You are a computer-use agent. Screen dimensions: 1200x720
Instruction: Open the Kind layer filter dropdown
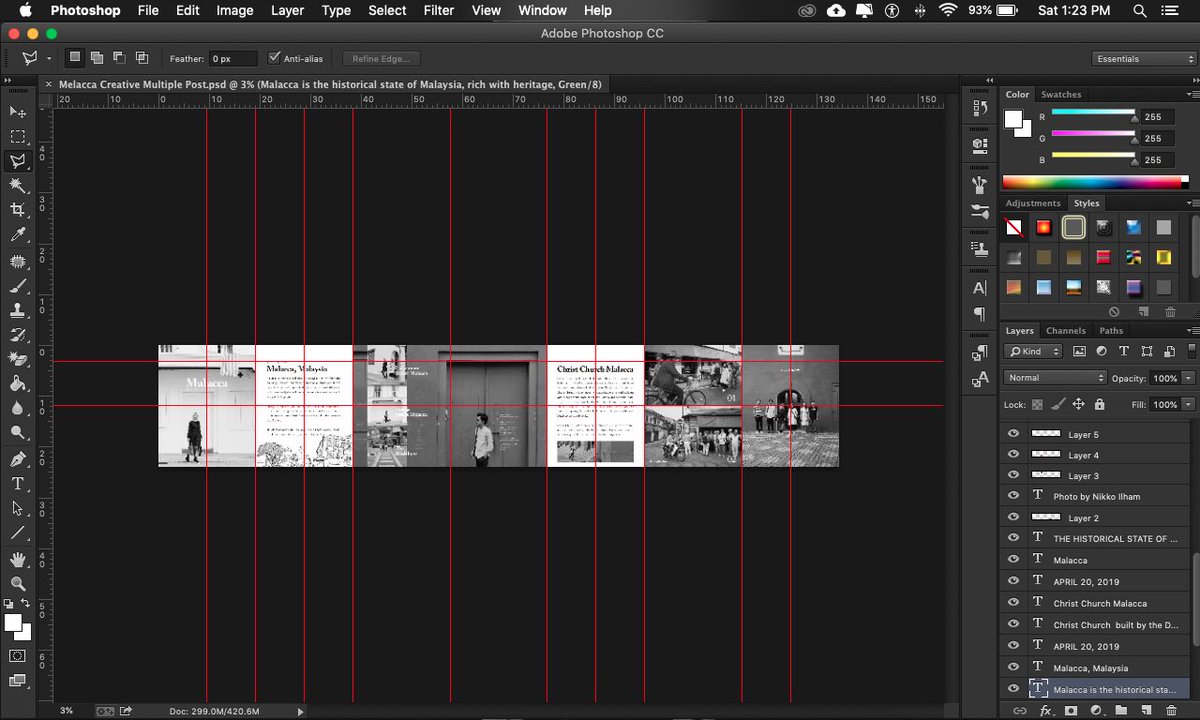point(1034,351)
